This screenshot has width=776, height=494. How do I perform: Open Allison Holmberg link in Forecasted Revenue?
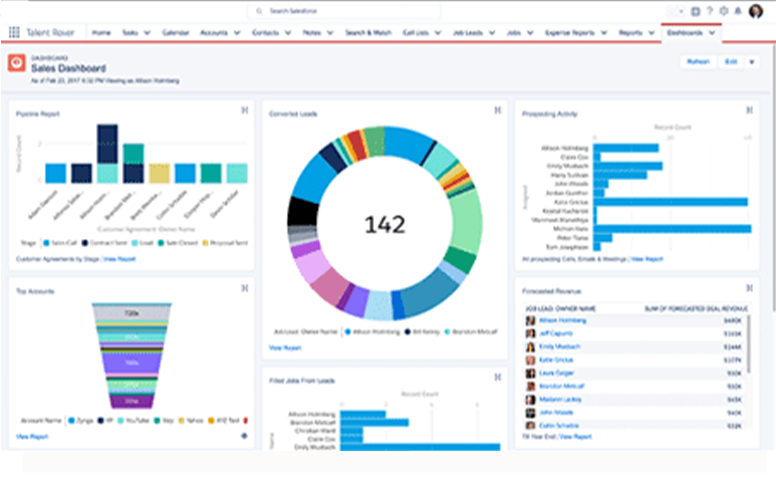coord(563,321)
